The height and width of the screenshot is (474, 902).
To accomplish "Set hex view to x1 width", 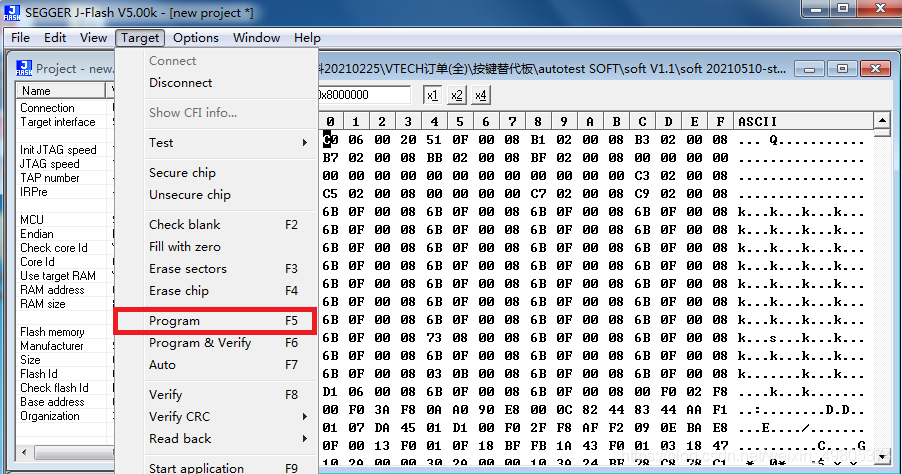I will (x=432, y=95).
